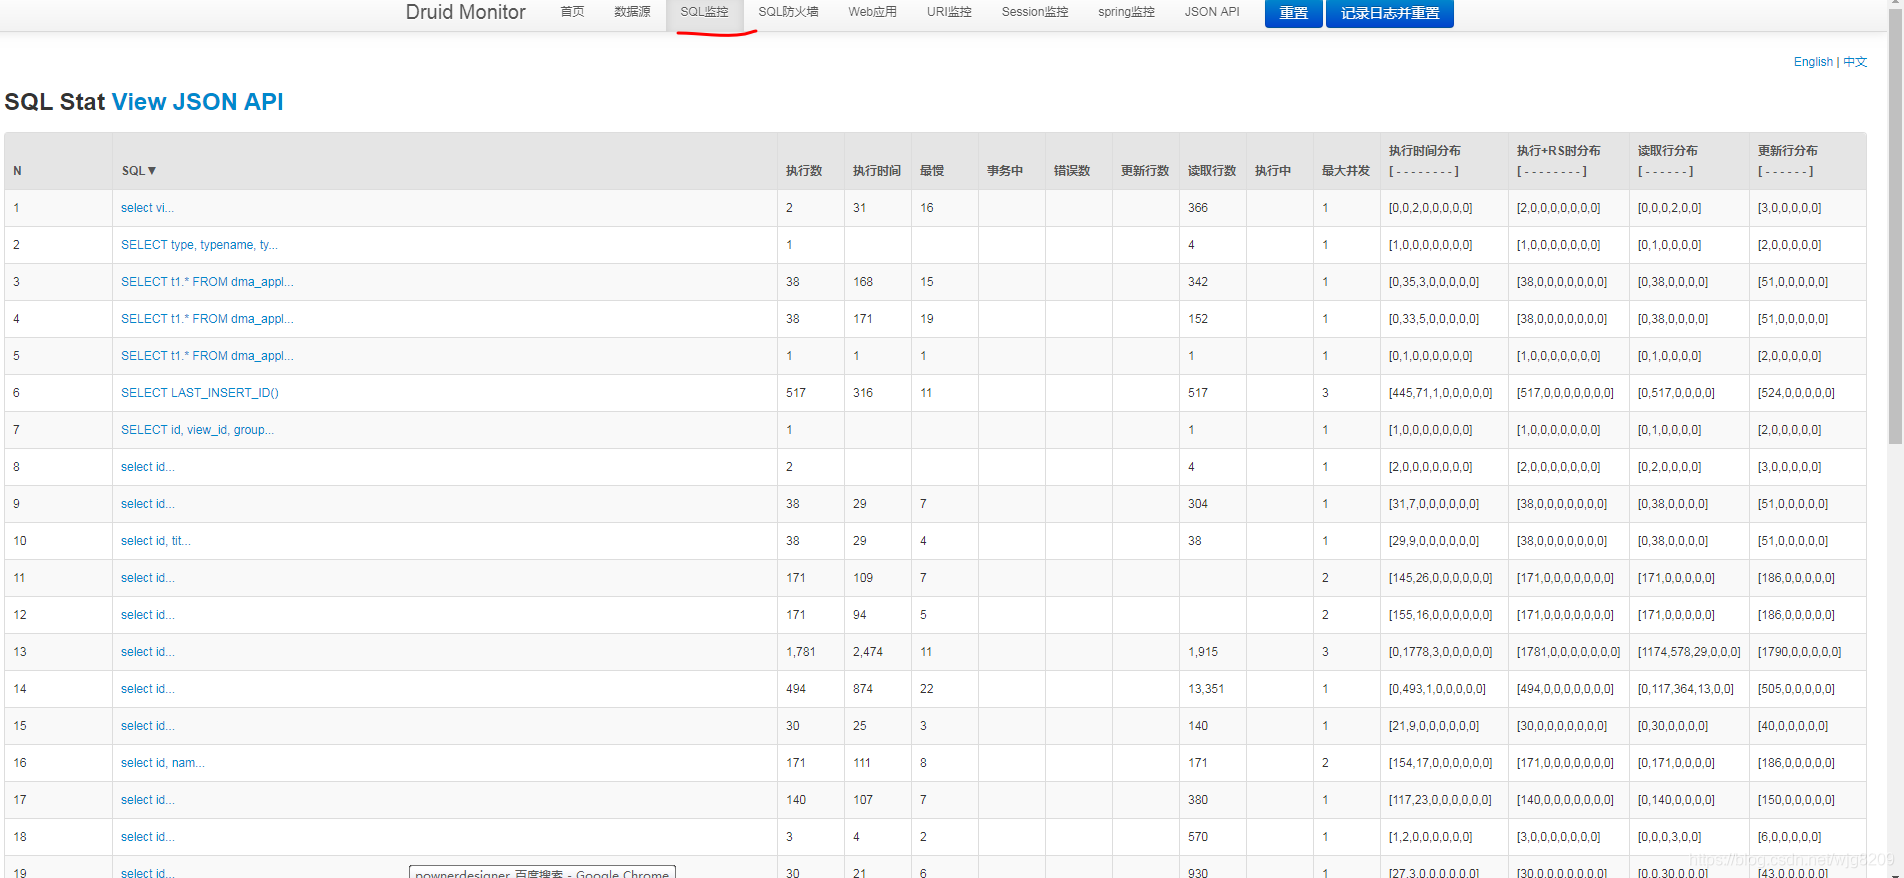This screenshot has height=878, width=1904.
Task: Click the blue 重置 button
Action: pos(1293,13)
